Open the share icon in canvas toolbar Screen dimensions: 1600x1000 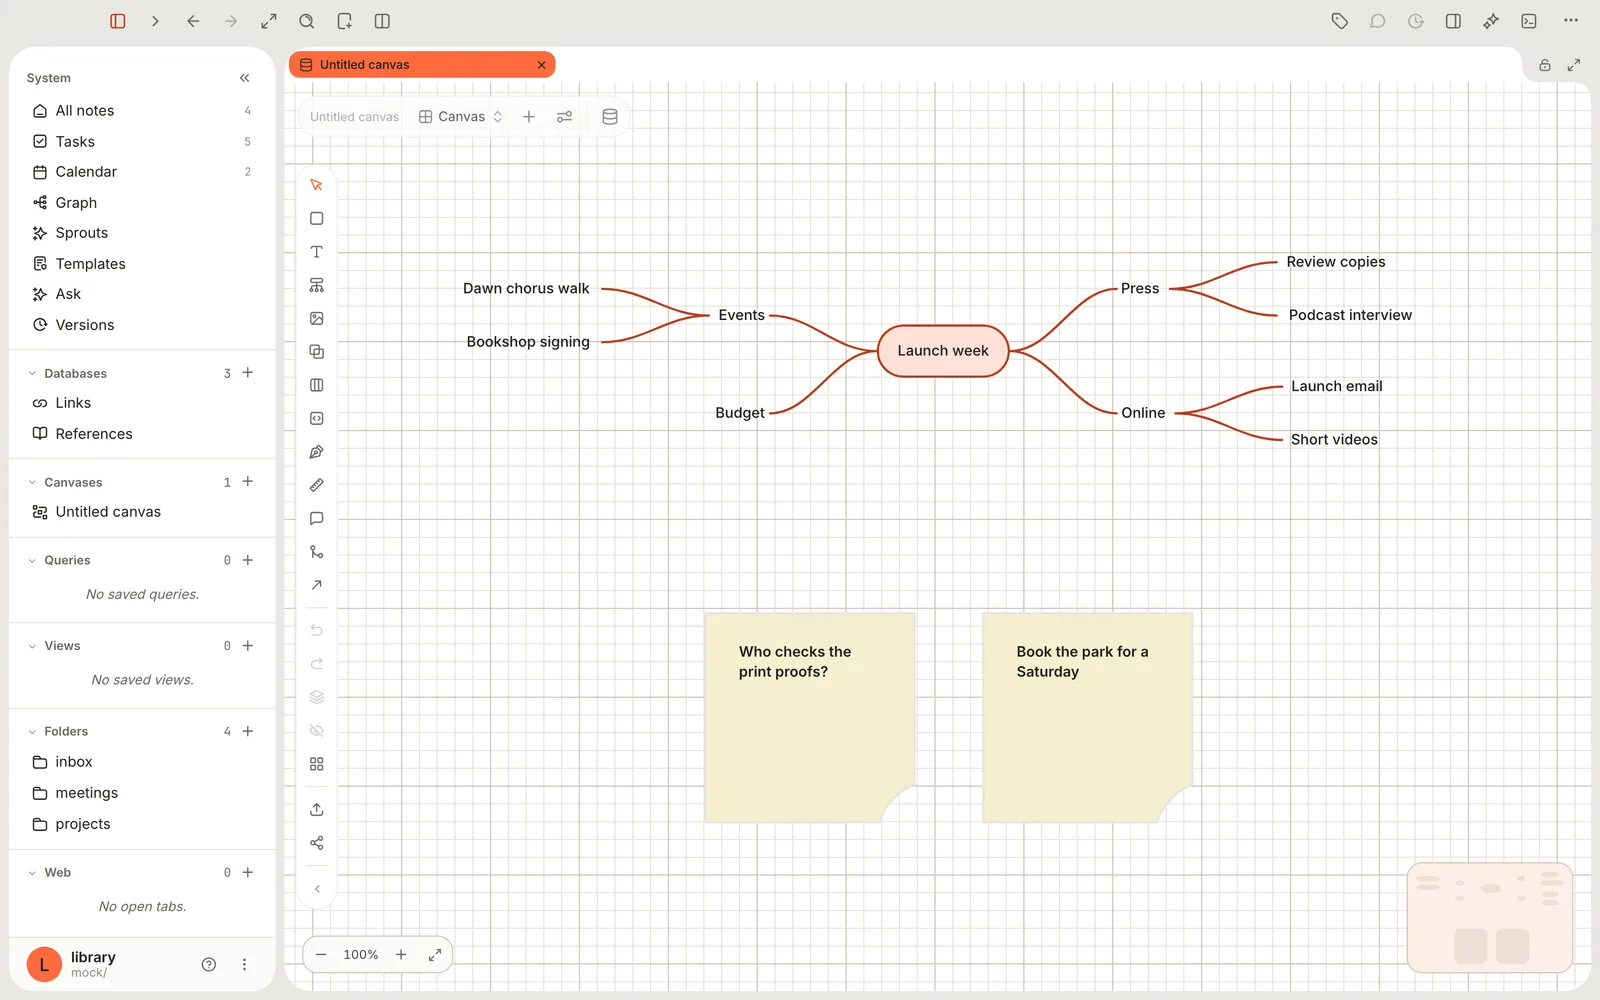317,843
